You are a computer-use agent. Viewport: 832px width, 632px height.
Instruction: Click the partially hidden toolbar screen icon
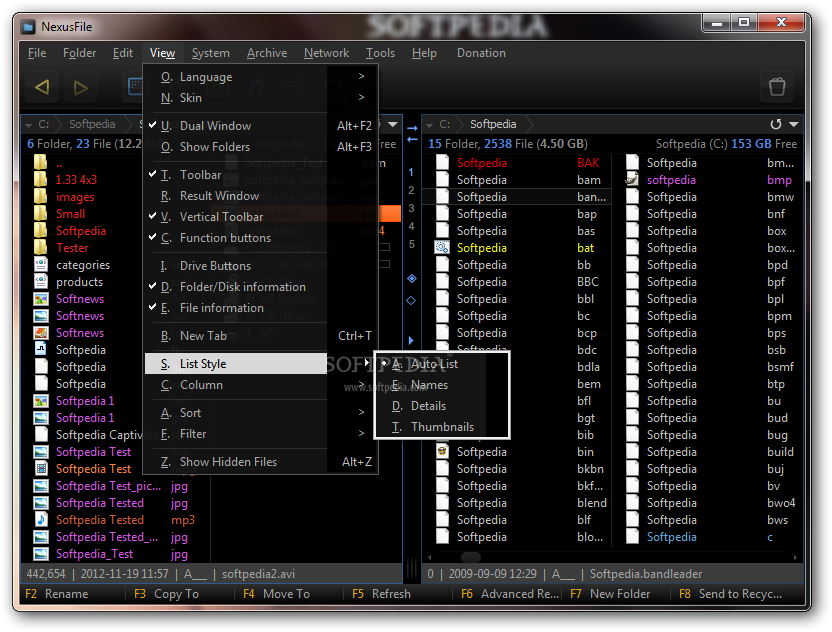click(135, 86)
